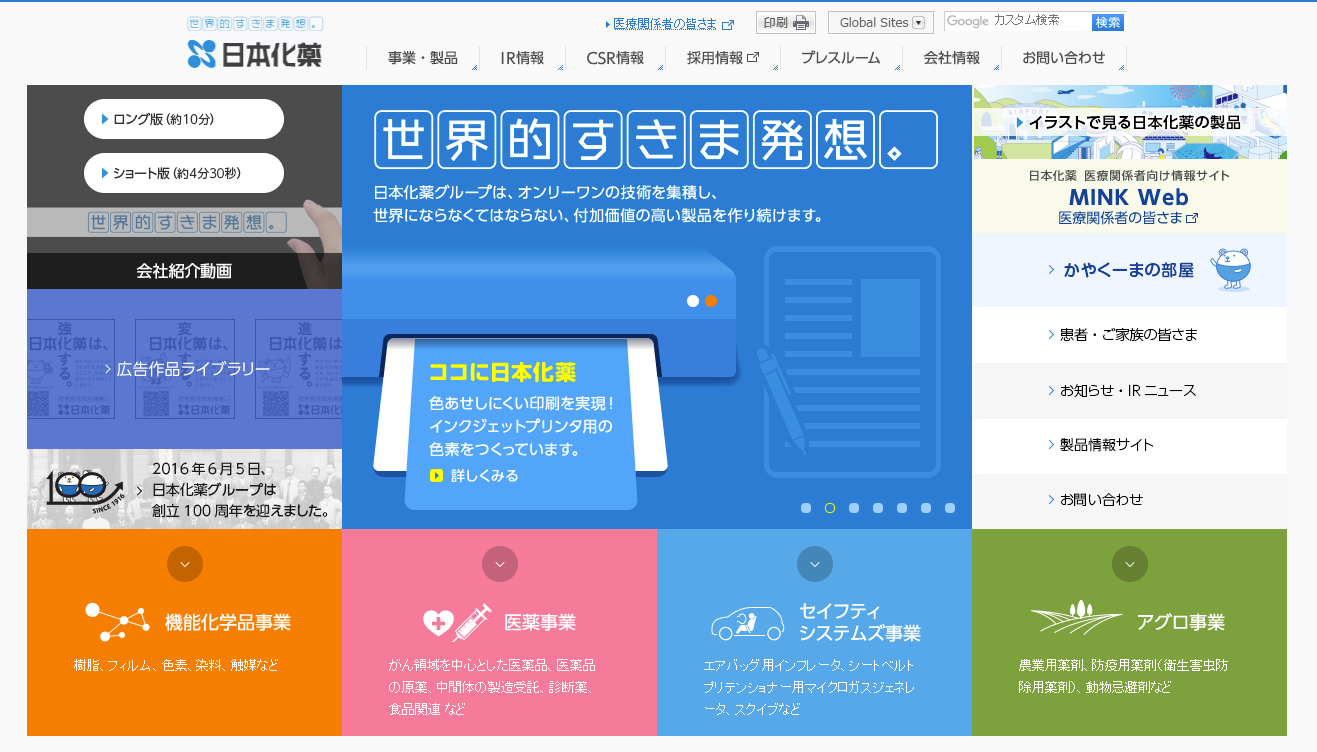Viewport: 1317px width, 752px height.
Task: Open the Global Sites dropdown
Action: click(881, 23)
